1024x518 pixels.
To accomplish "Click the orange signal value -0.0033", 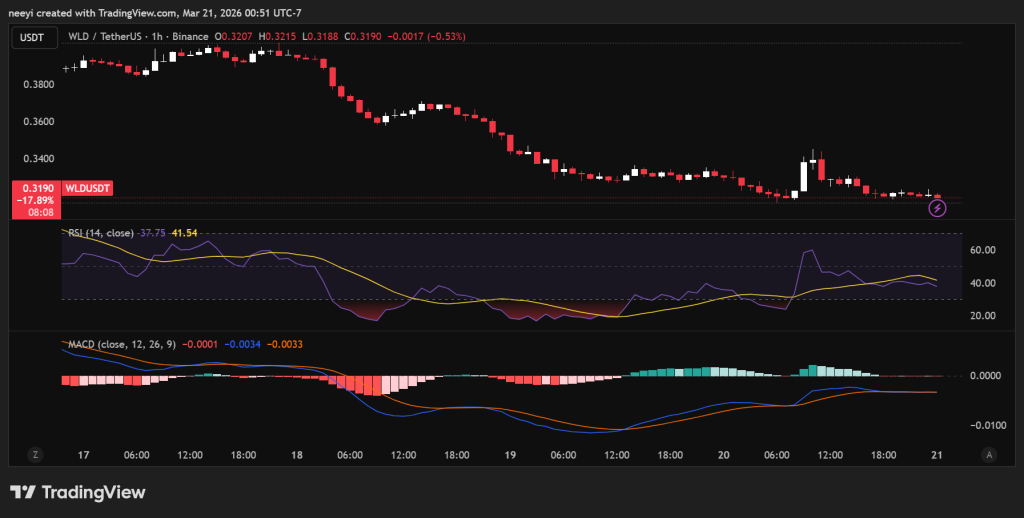I will coord(284,344).
